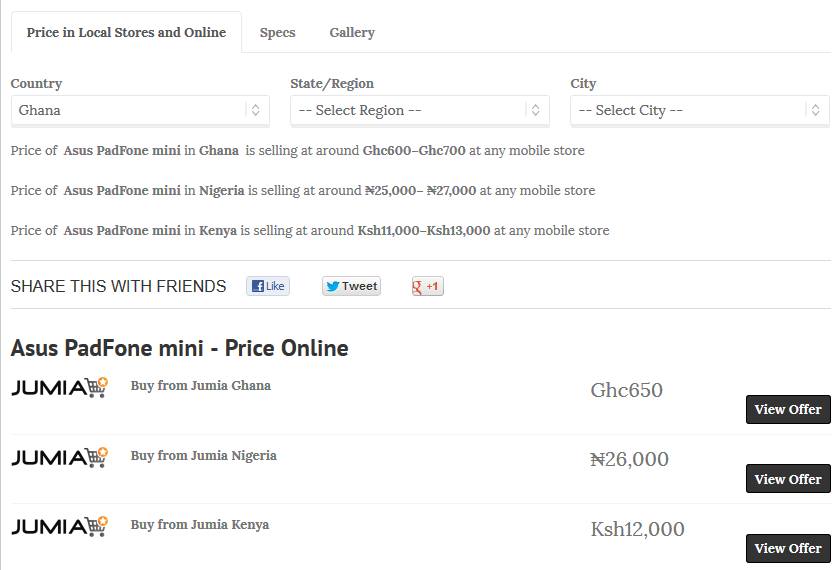Switch to the Gallery tab
Image resolution: width=838 pixels, height=570 pixels.
pyautogui.click(x=352, y=33)
